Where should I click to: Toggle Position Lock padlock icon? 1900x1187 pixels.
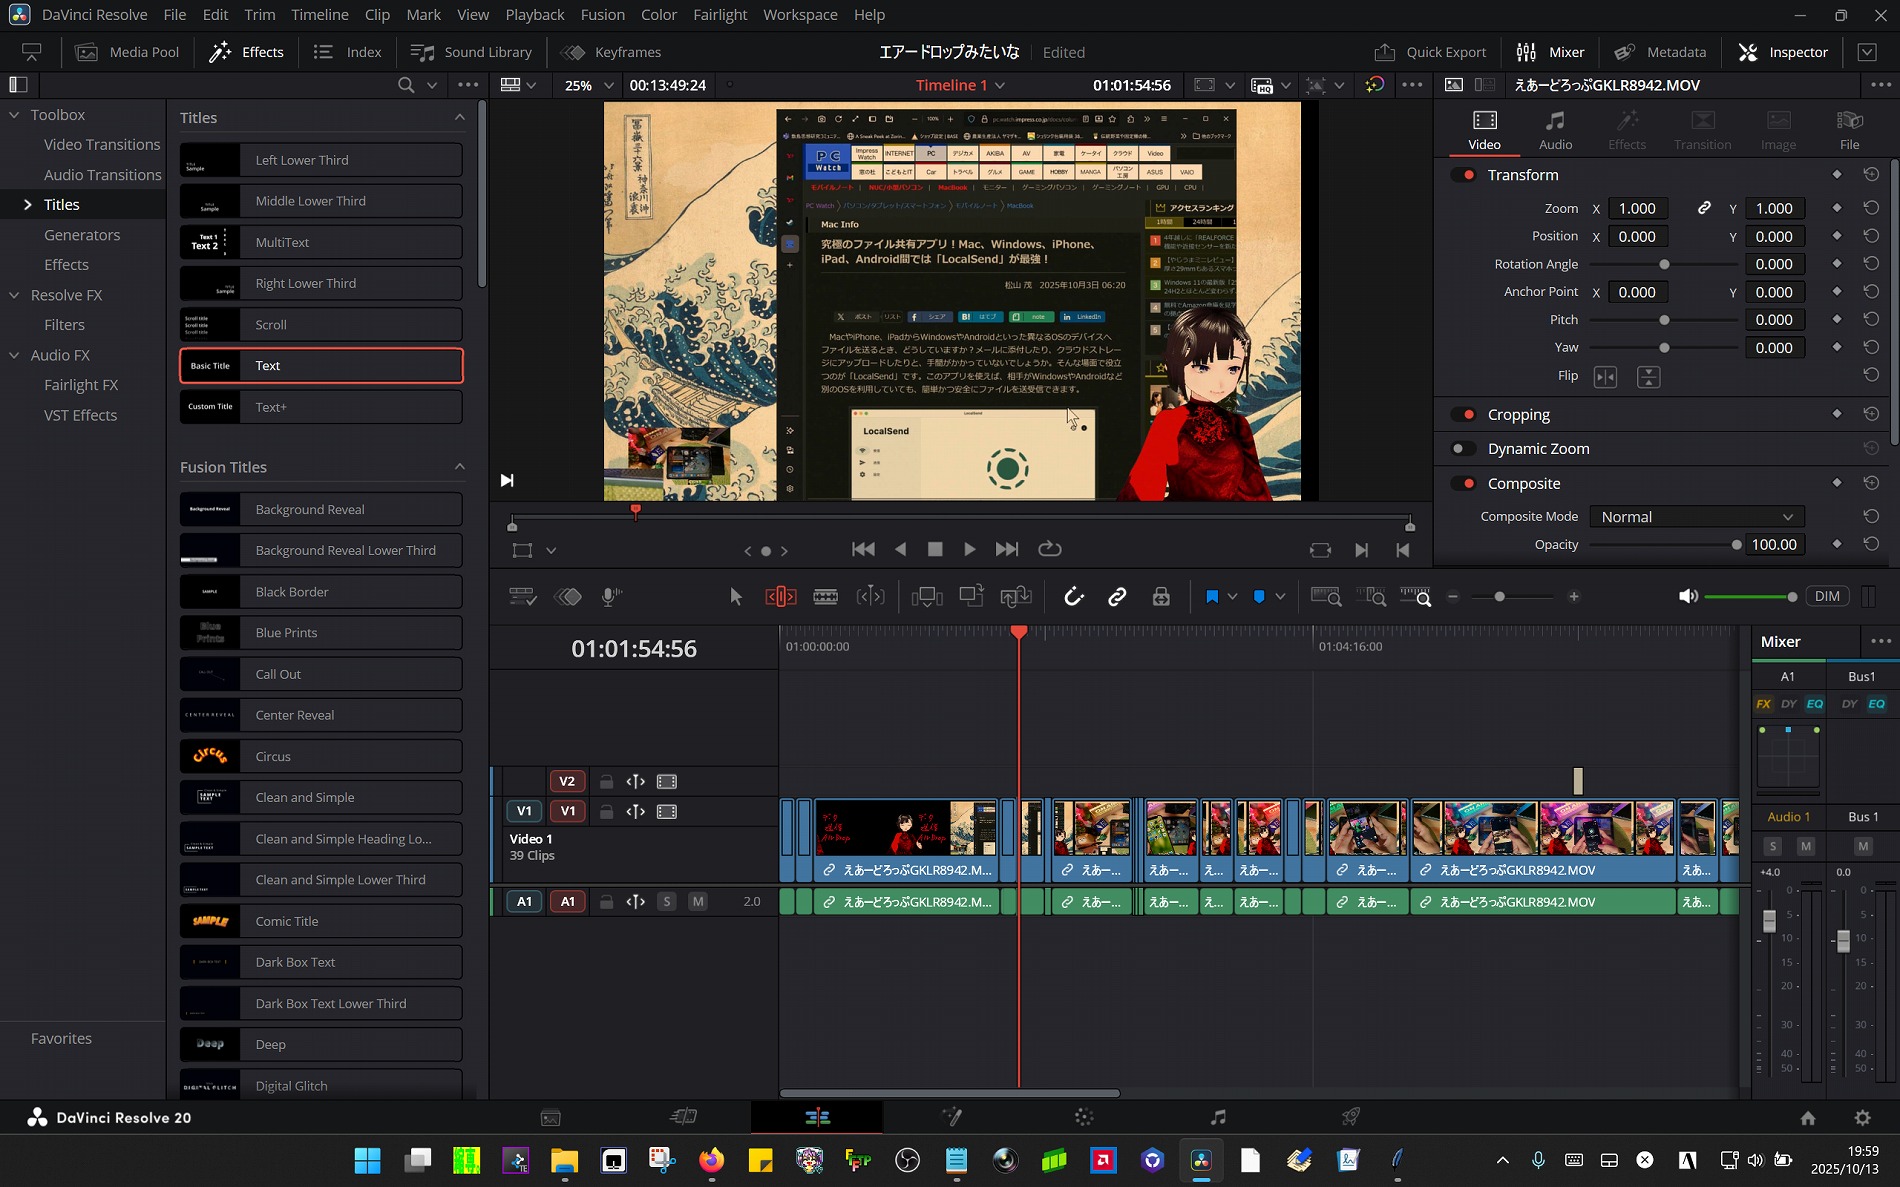point(1161,597)
